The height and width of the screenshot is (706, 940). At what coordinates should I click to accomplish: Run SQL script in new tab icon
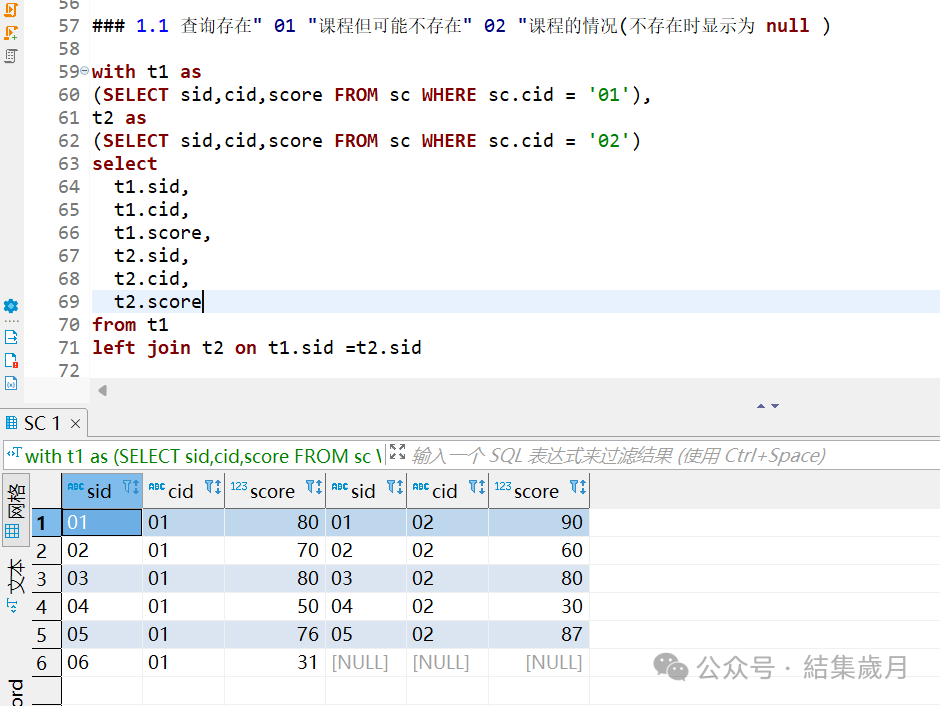click(x=11, y=33)
